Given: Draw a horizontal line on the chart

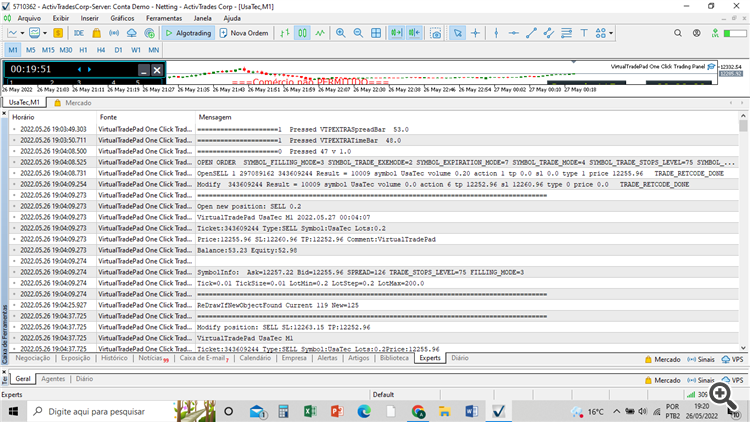Looking at the screenshot, I should (513, 33).
